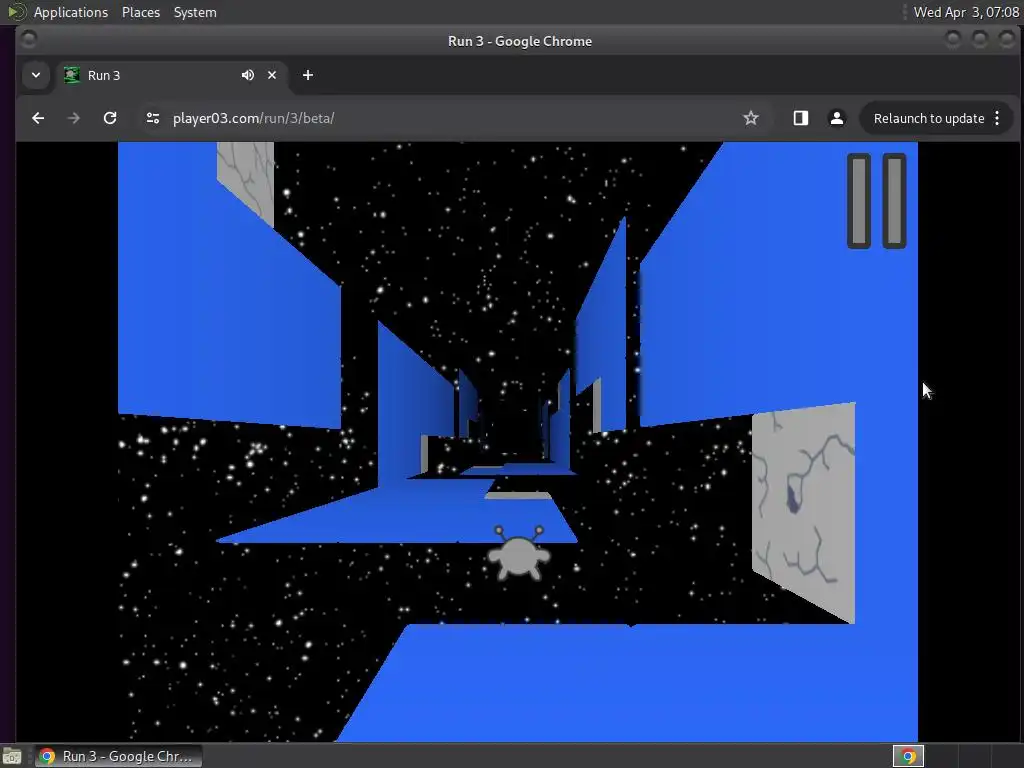View site information for player03.com
Viewport: 1024px width, 768px height.
point(153,118)
